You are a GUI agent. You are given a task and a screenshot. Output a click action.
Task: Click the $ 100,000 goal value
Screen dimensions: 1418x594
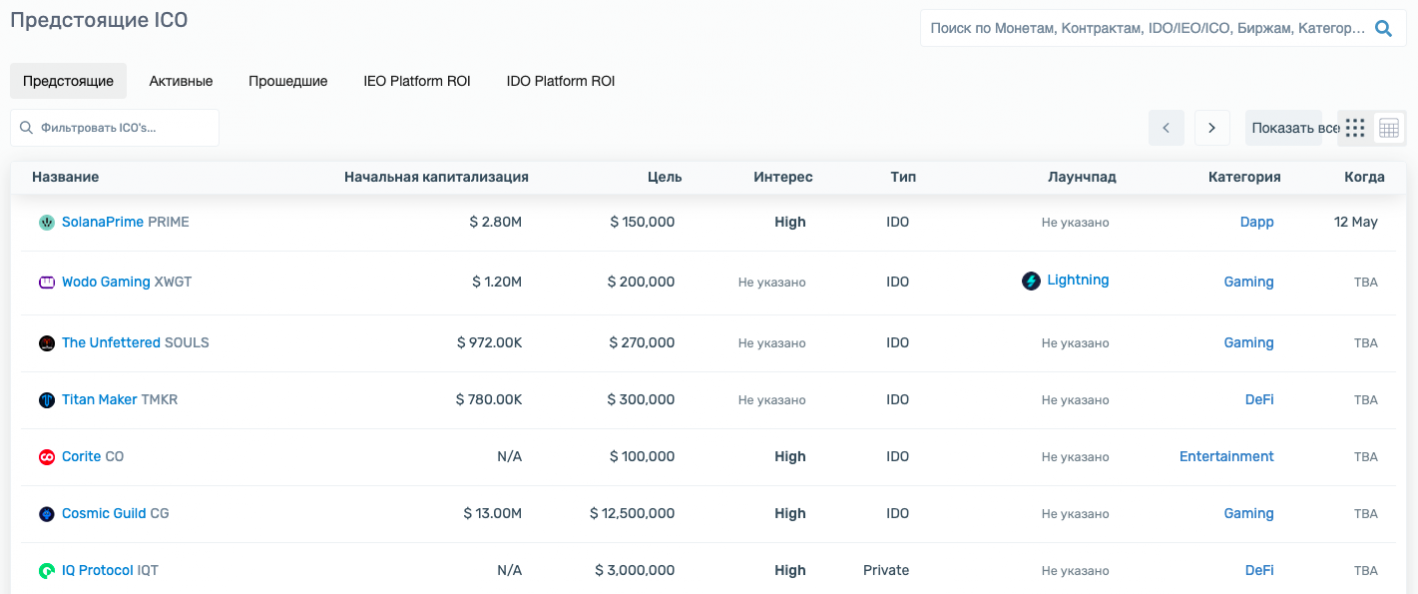[x=642, y=457]
